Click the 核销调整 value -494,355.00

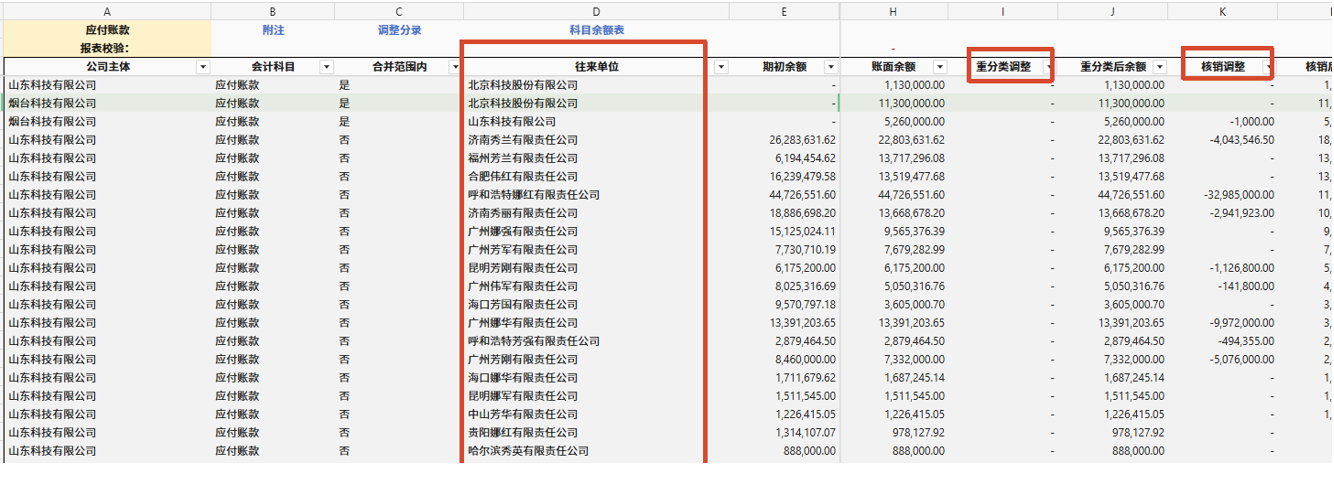1247,341
